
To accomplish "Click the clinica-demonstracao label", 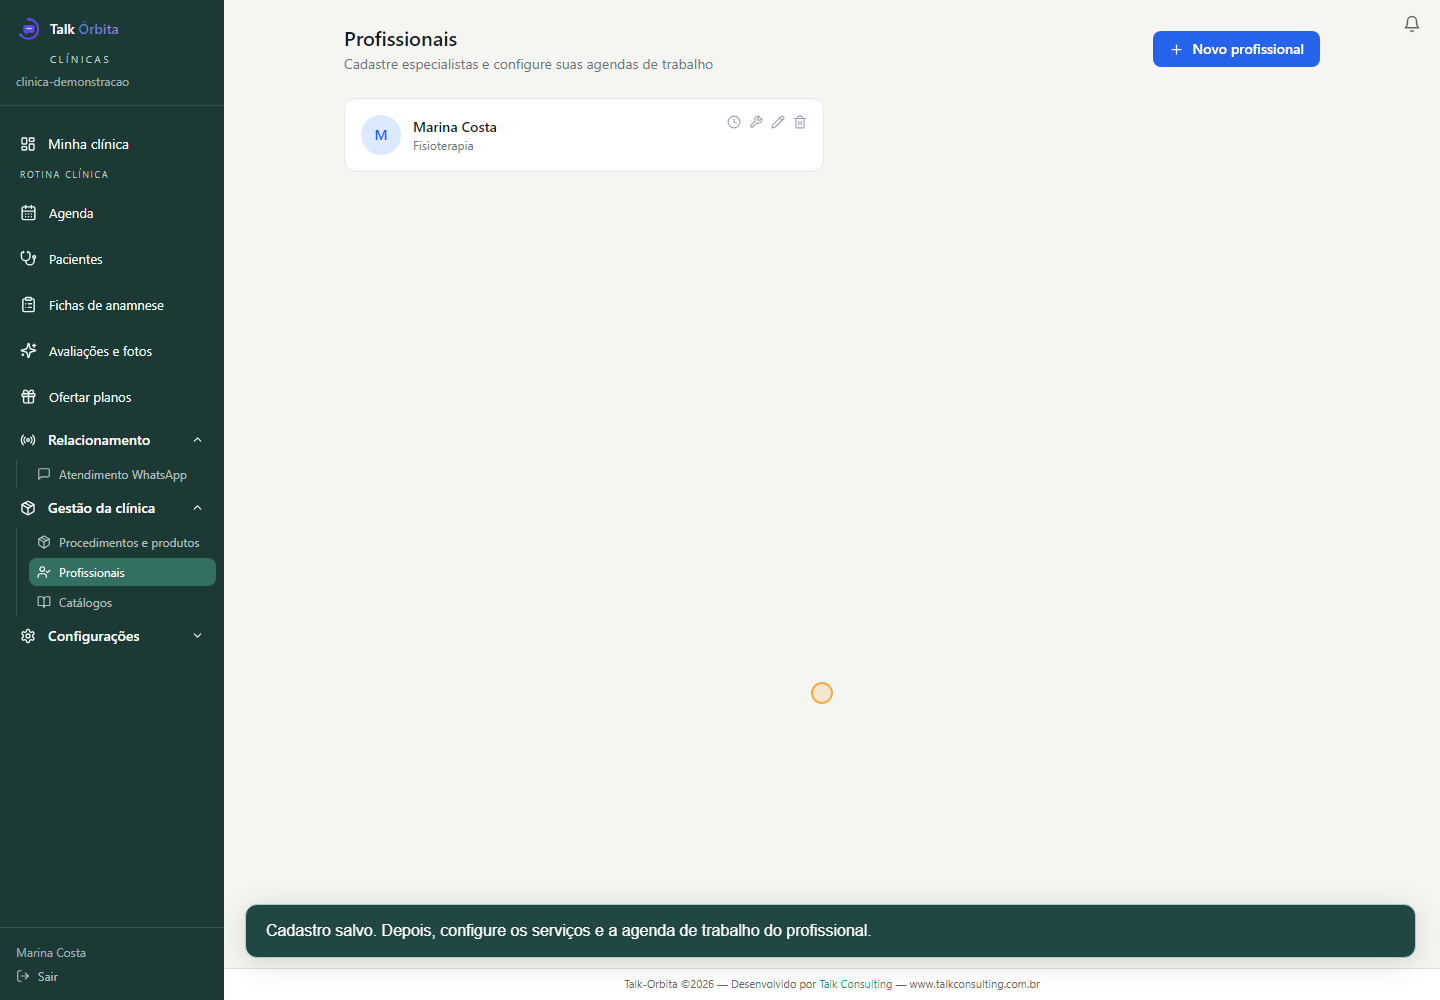I will [72, 82].
